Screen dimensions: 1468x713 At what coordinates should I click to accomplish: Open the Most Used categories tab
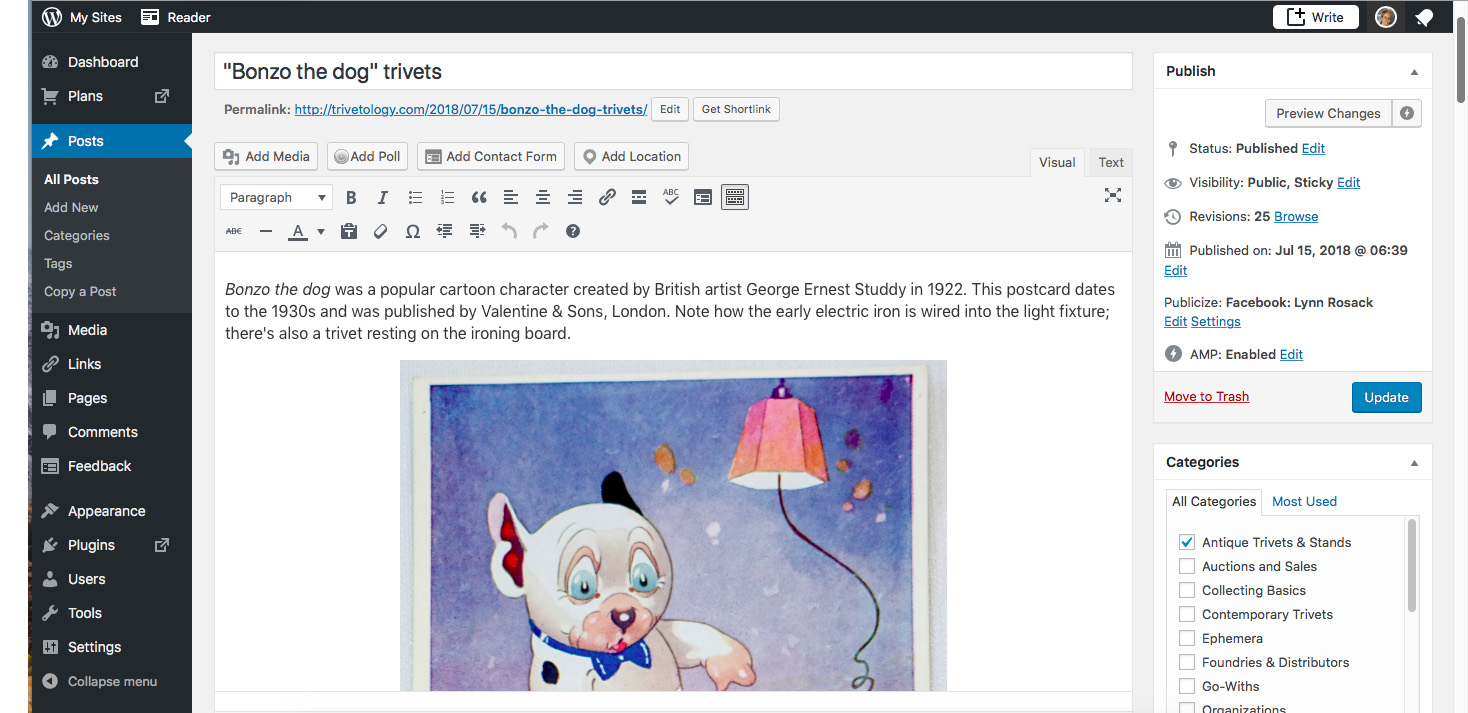1304,501
